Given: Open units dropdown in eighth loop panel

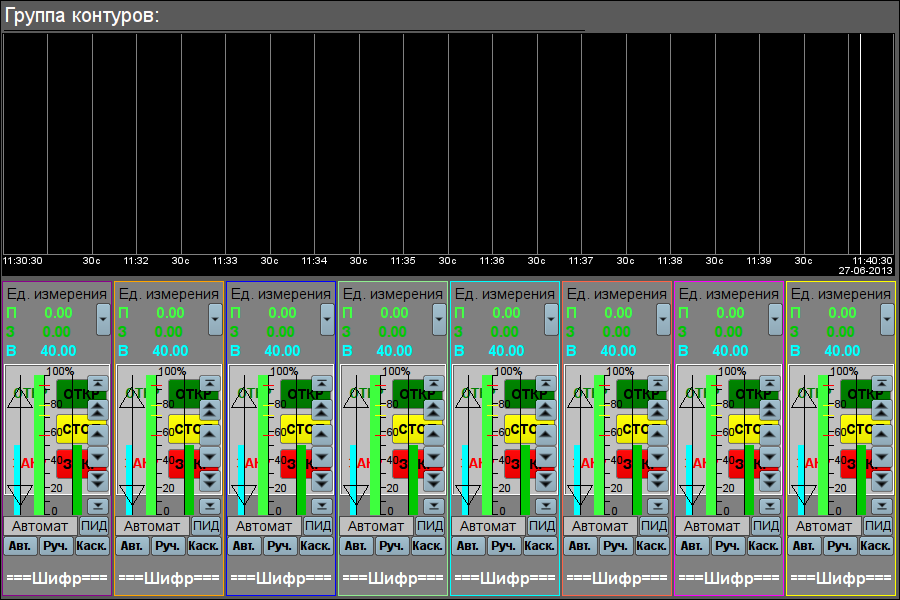Looking at the screenshot, I should 888,319.
